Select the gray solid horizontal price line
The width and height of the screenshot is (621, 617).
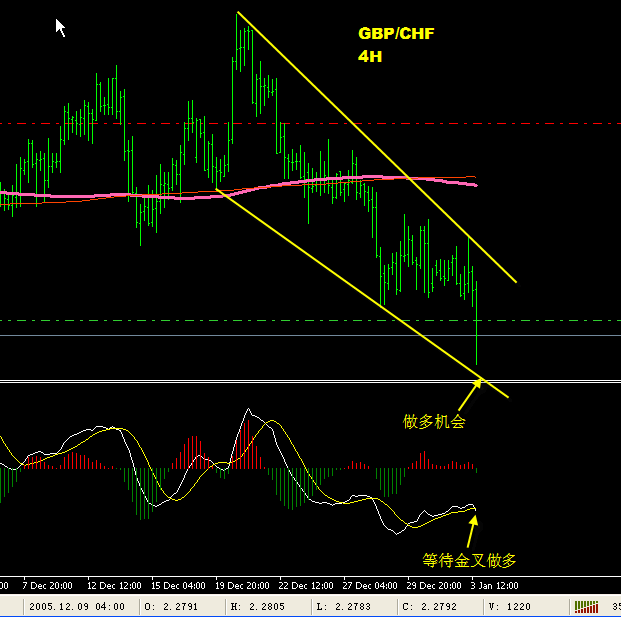click(x=310, y=335)
